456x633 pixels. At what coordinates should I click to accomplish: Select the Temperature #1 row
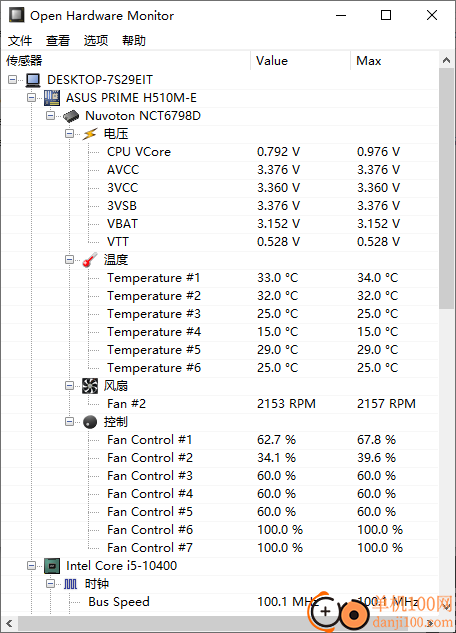pyautogui.click(x=220, y=278)
